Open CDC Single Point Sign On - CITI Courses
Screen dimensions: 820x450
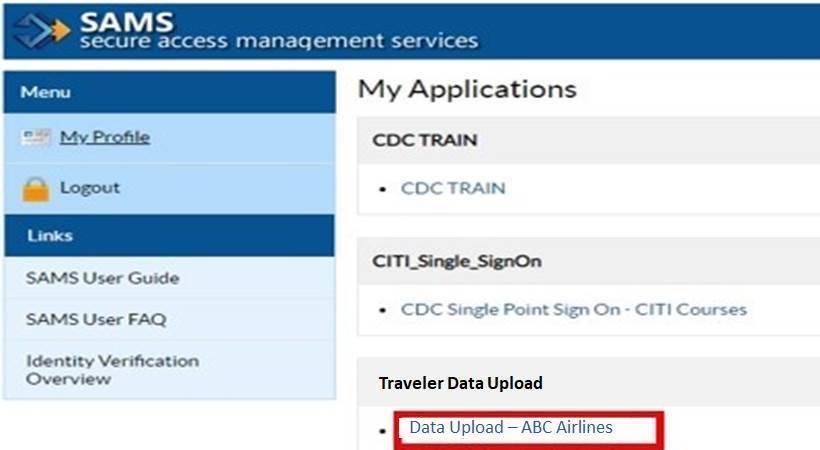[573, 309]
